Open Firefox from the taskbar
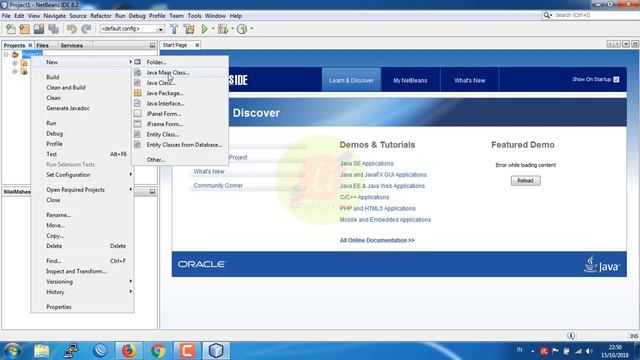Image resolution: width=640 pixels, height=360 pixels. [129, 351]
